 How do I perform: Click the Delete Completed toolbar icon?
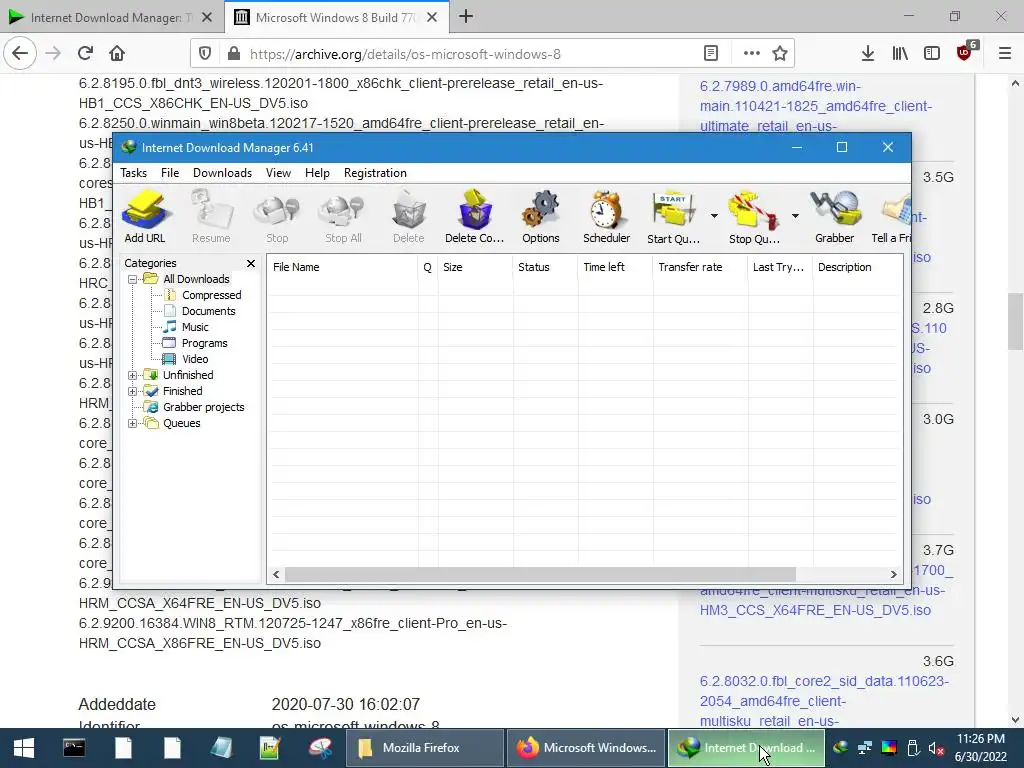pos(475,217)
